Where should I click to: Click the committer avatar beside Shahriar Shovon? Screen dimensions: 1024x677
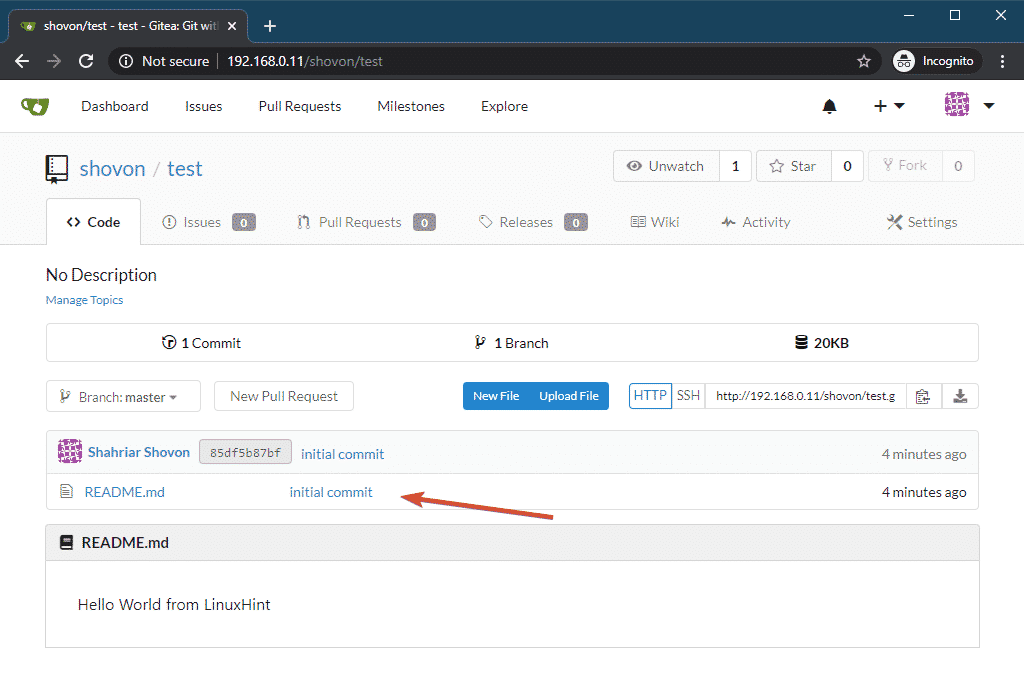70,452
